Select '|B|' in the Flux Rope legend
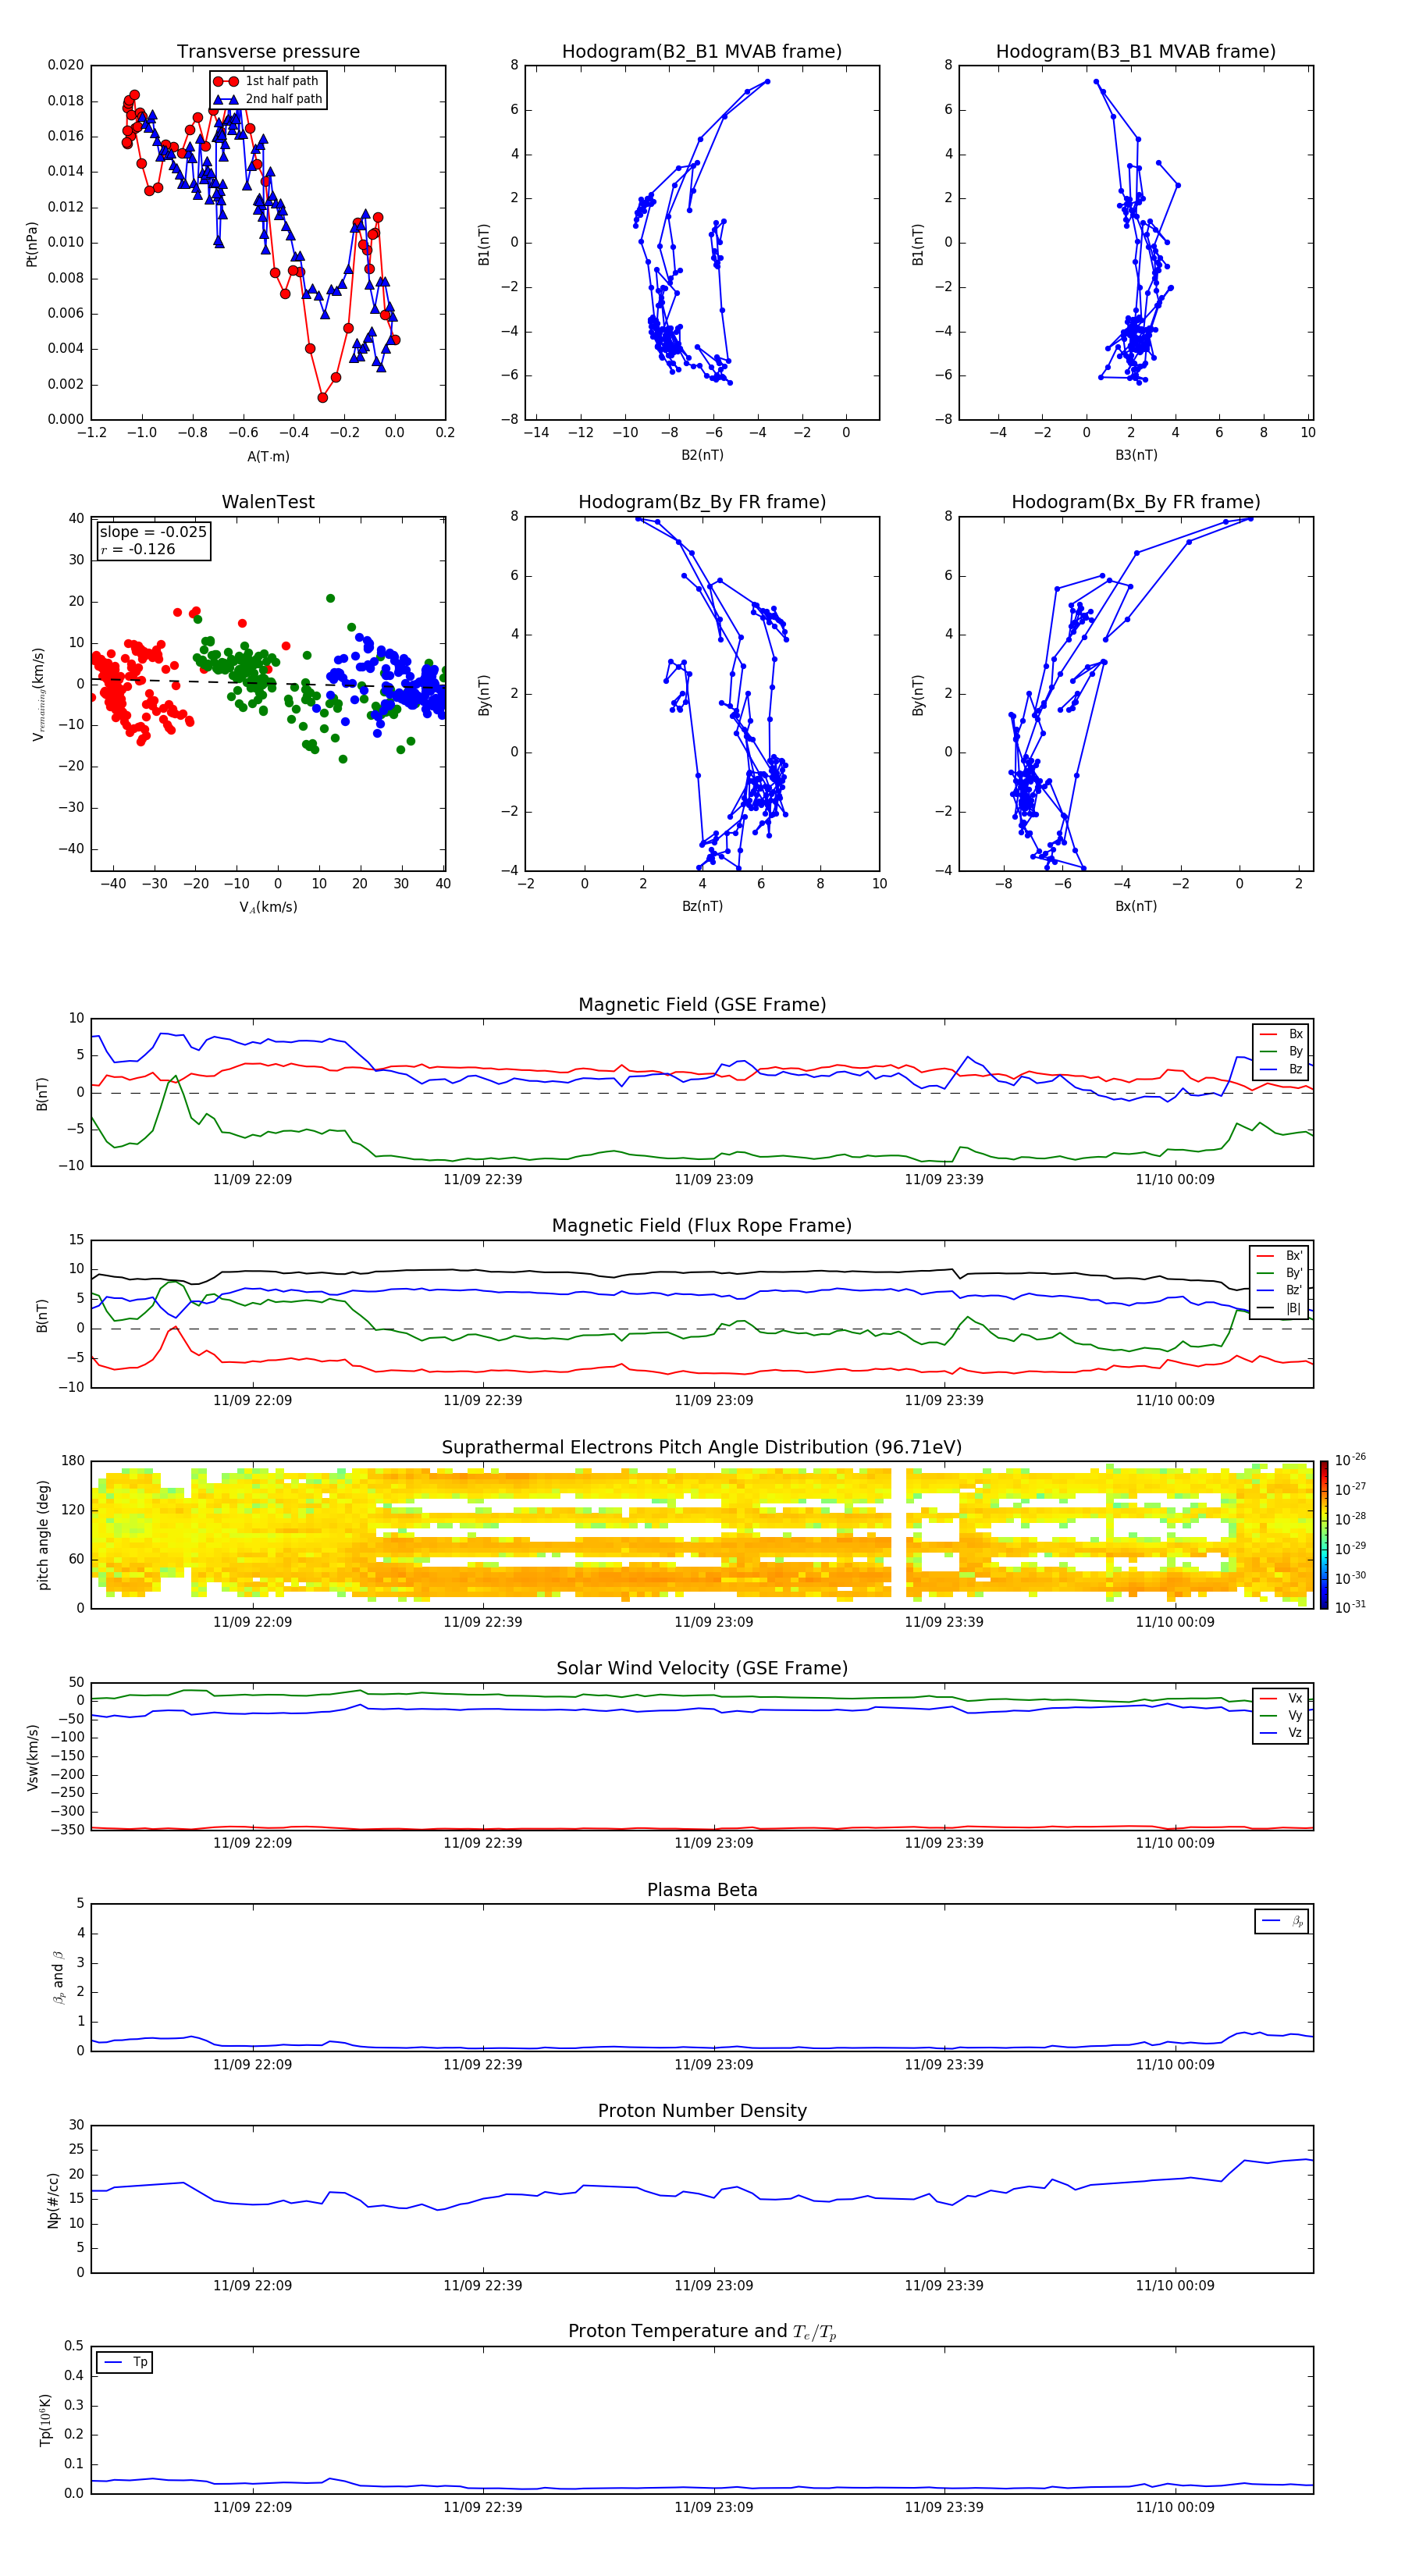The width and height of the screenshot is (1405, 2576). (x=1279, y=1308)
